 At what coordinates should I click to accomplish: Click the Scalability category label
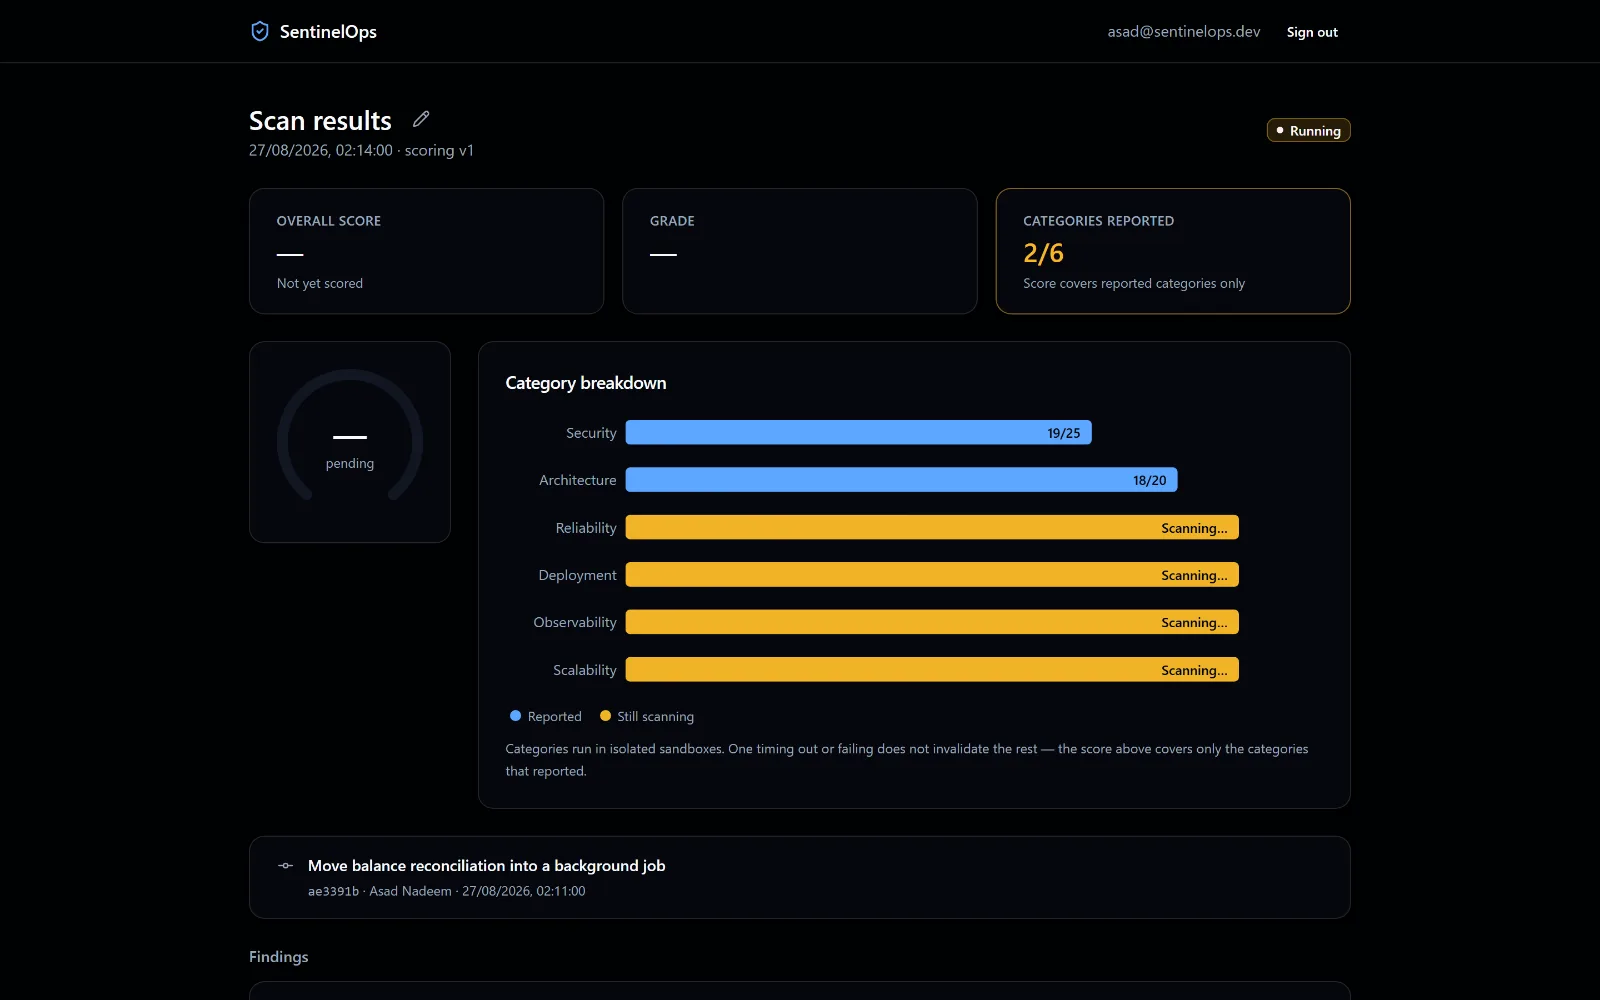tap(585, 670)
